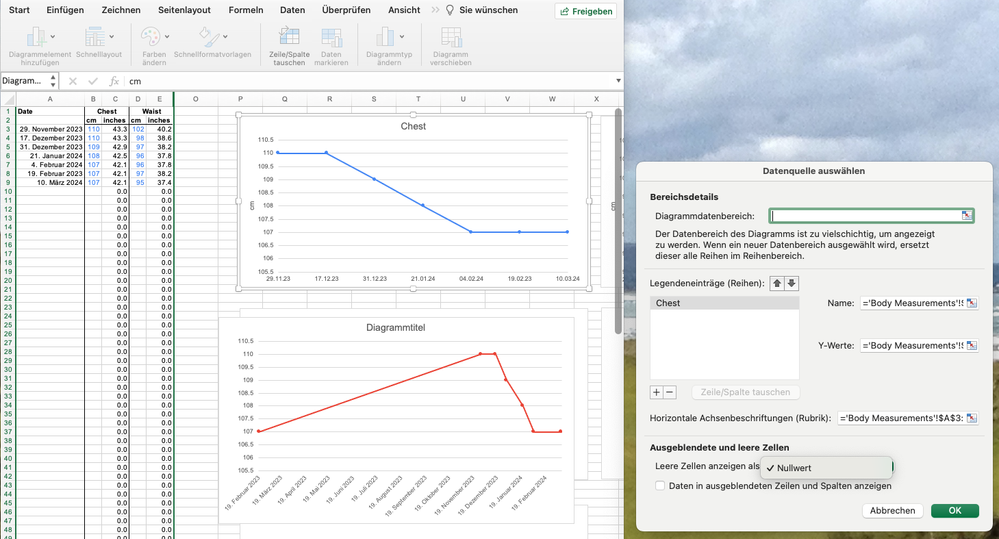Viewport: 999px width, 539px height.
Task: Click the range selector icon beside Y-Werte field
Action: [972, 345]
